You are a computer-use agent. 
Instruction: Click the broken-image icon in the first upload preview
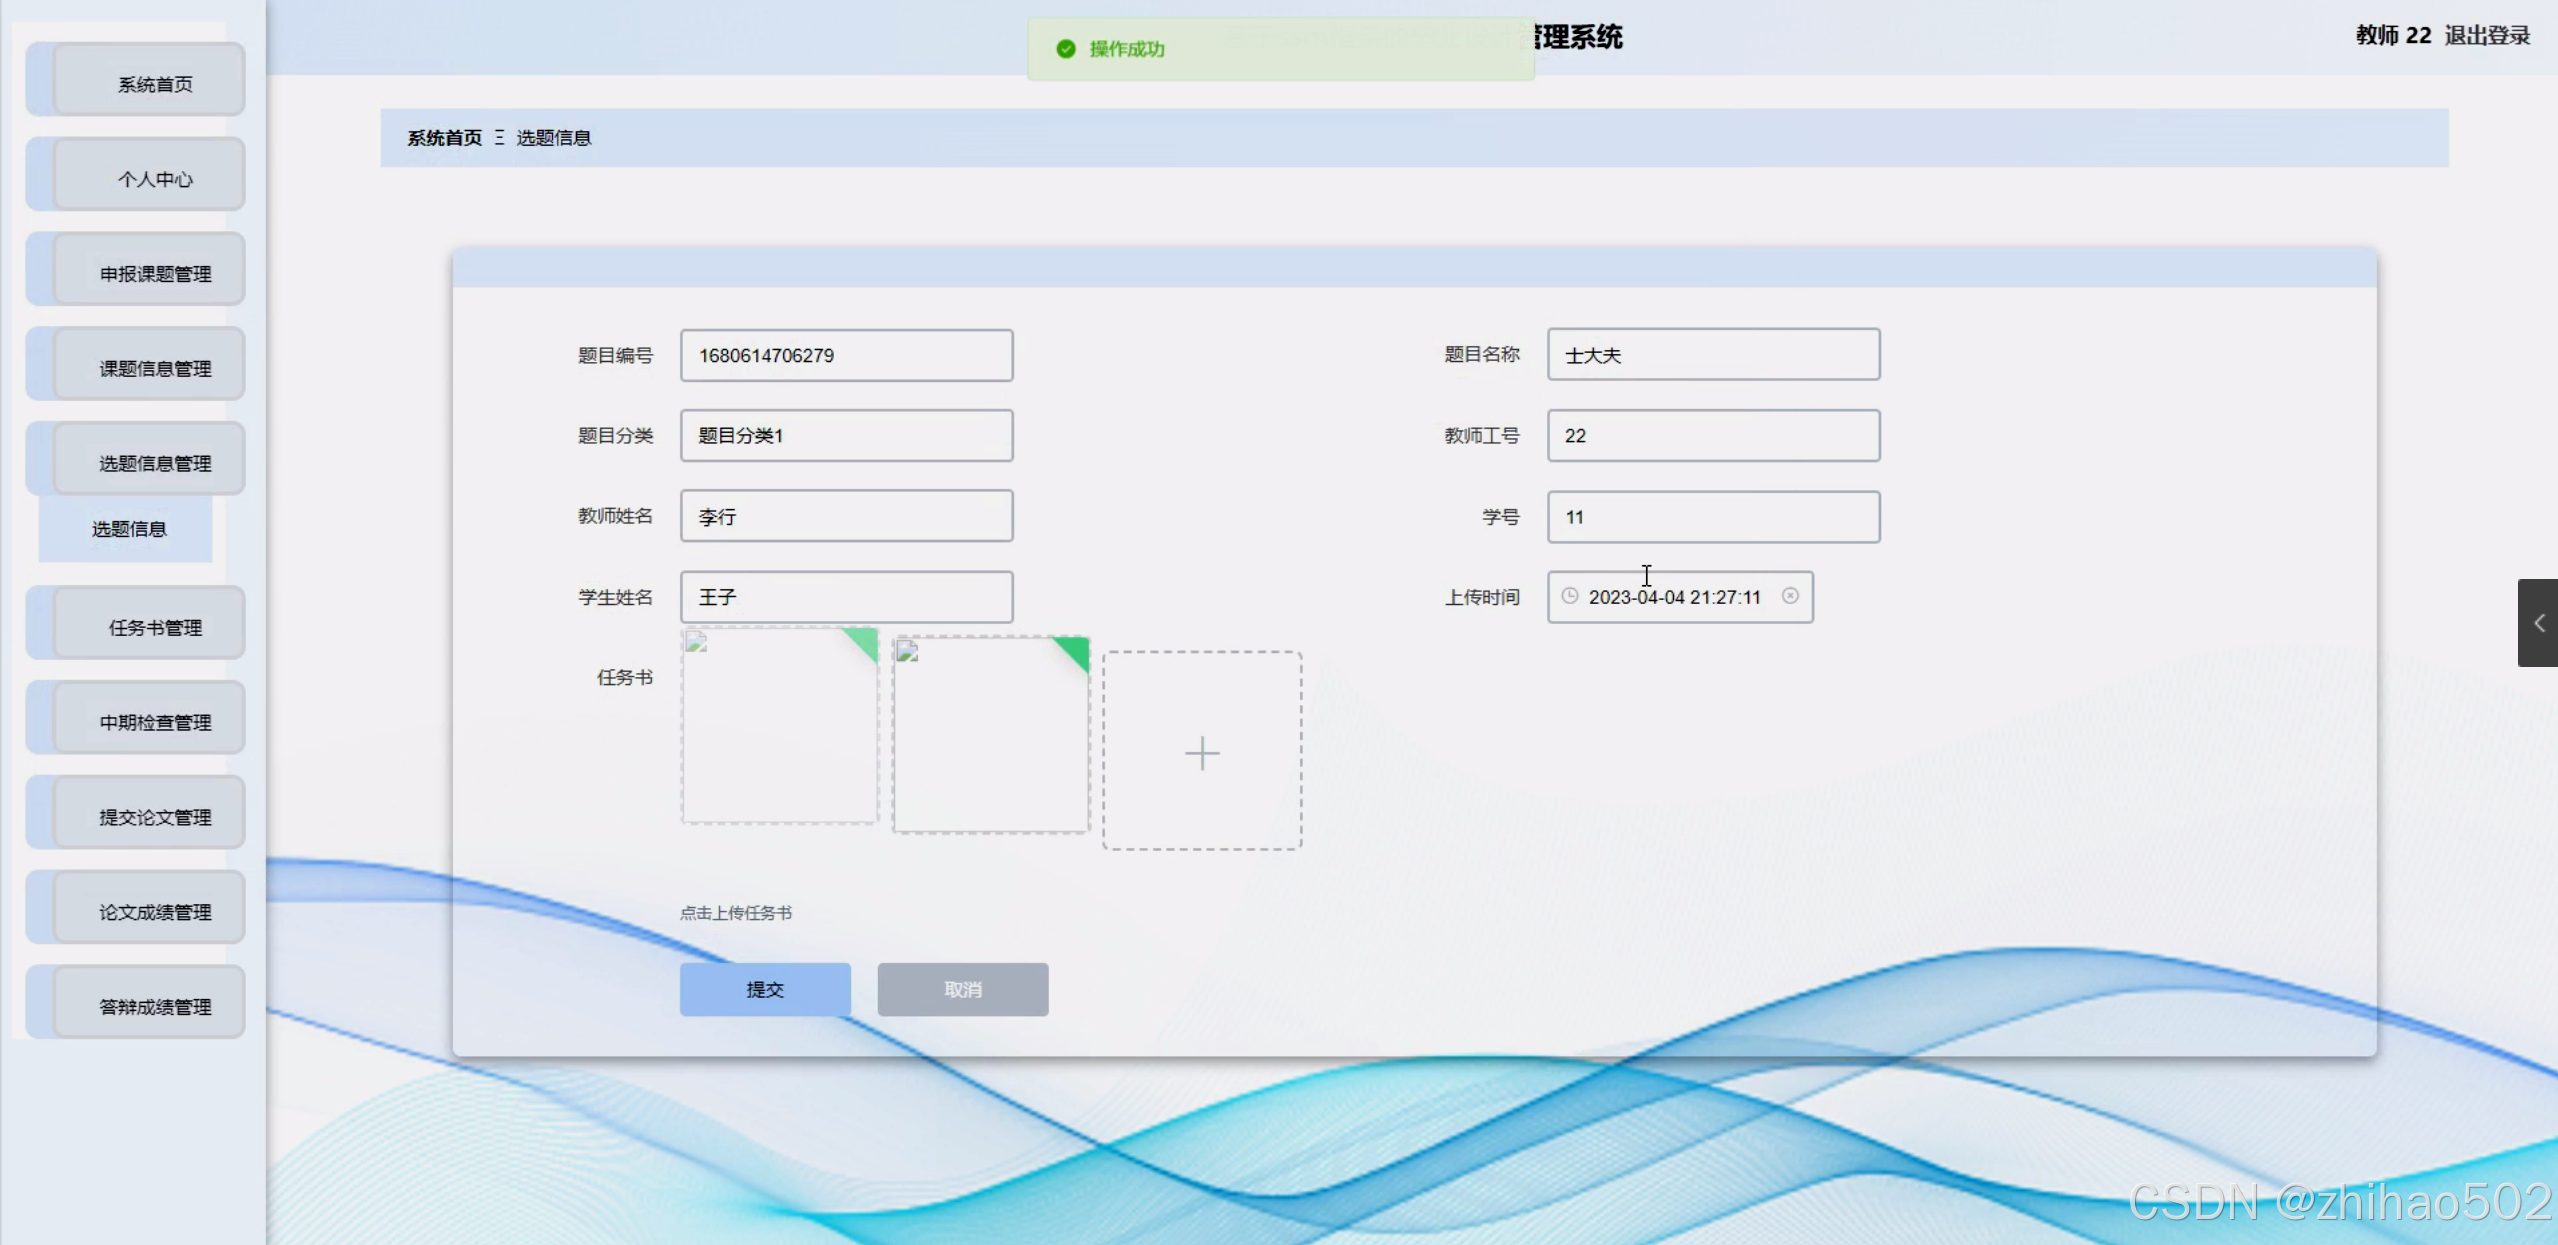tap(694, 646)
